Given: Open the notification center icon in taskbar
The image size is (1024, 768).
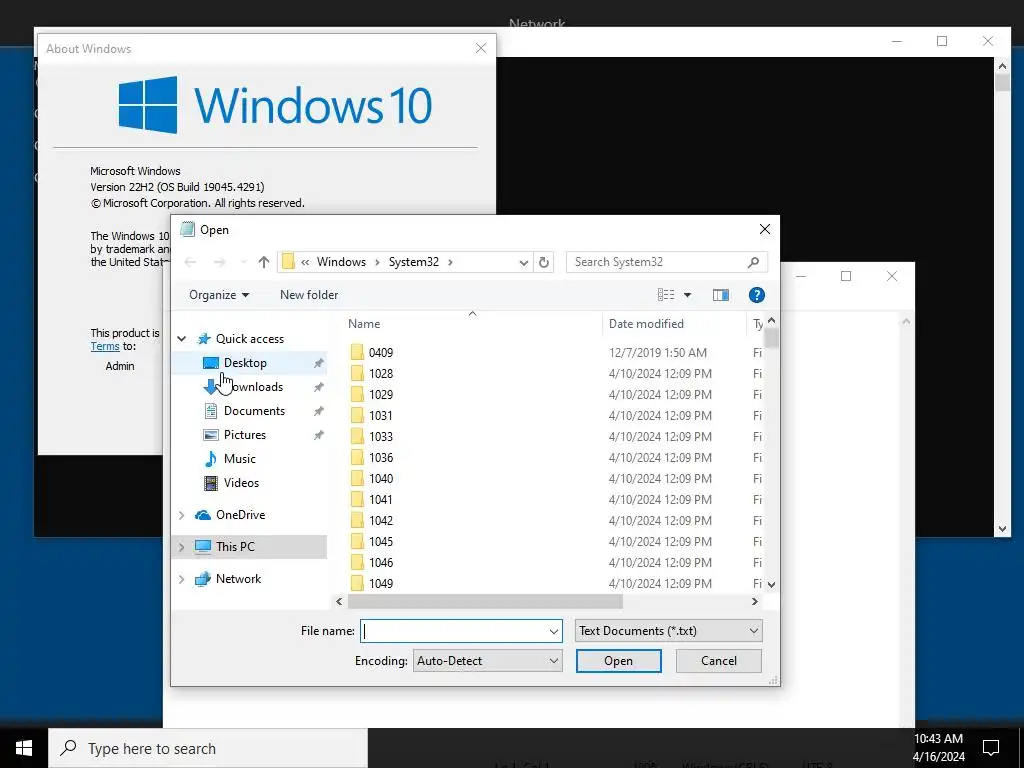Looking at the screenshot, I should (x=991, y=748).
